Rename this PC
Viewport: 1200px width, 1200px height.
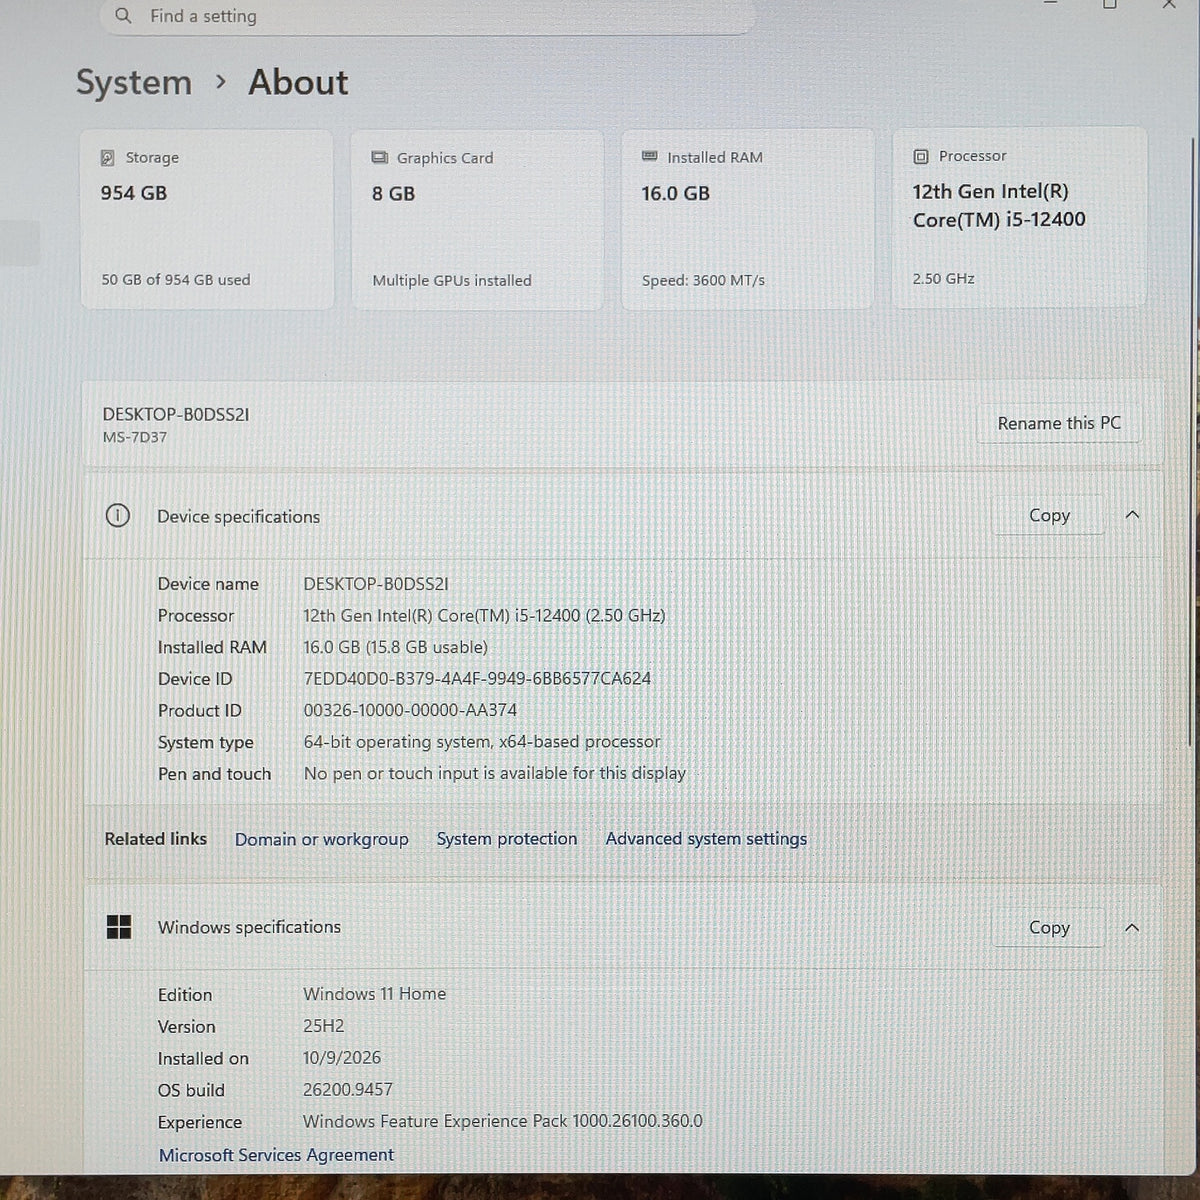pyautogui.click(x=1059, y=423)
